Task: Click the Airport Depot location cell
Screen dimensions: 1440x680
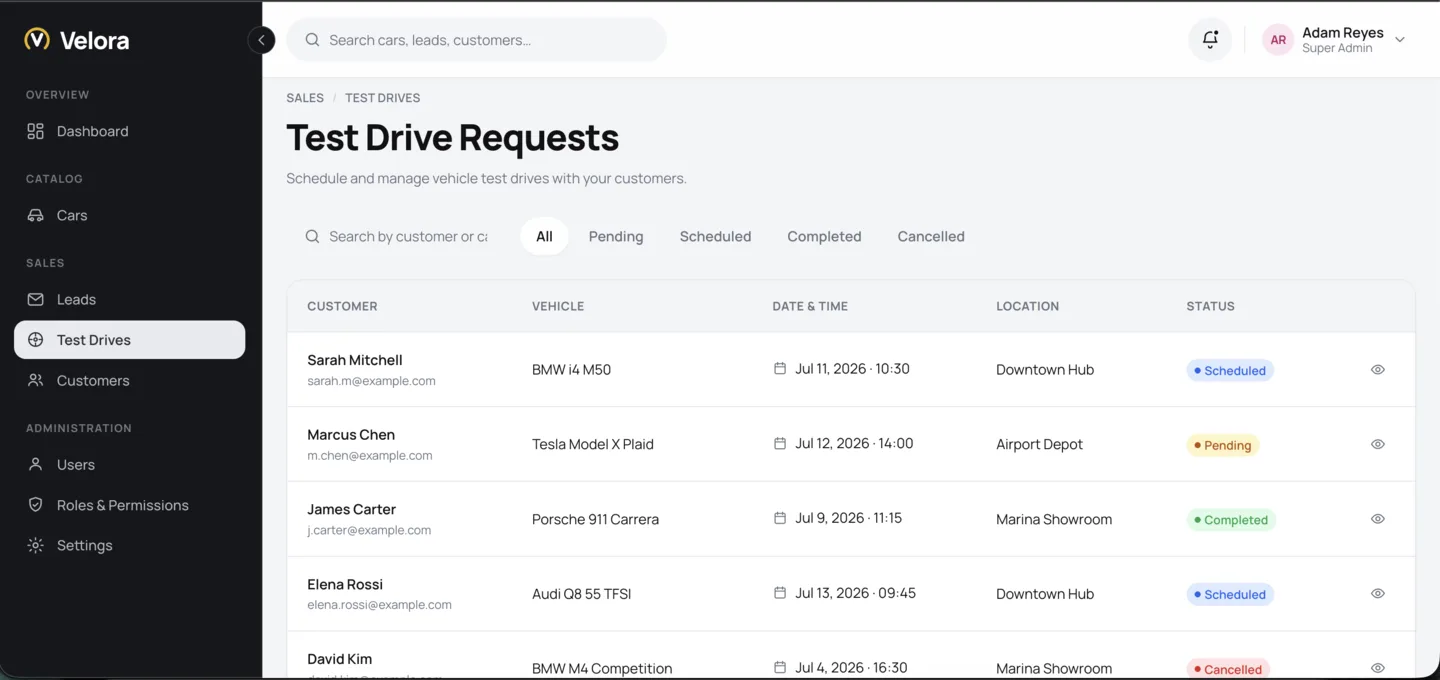Action: (x=1039, y=444)
